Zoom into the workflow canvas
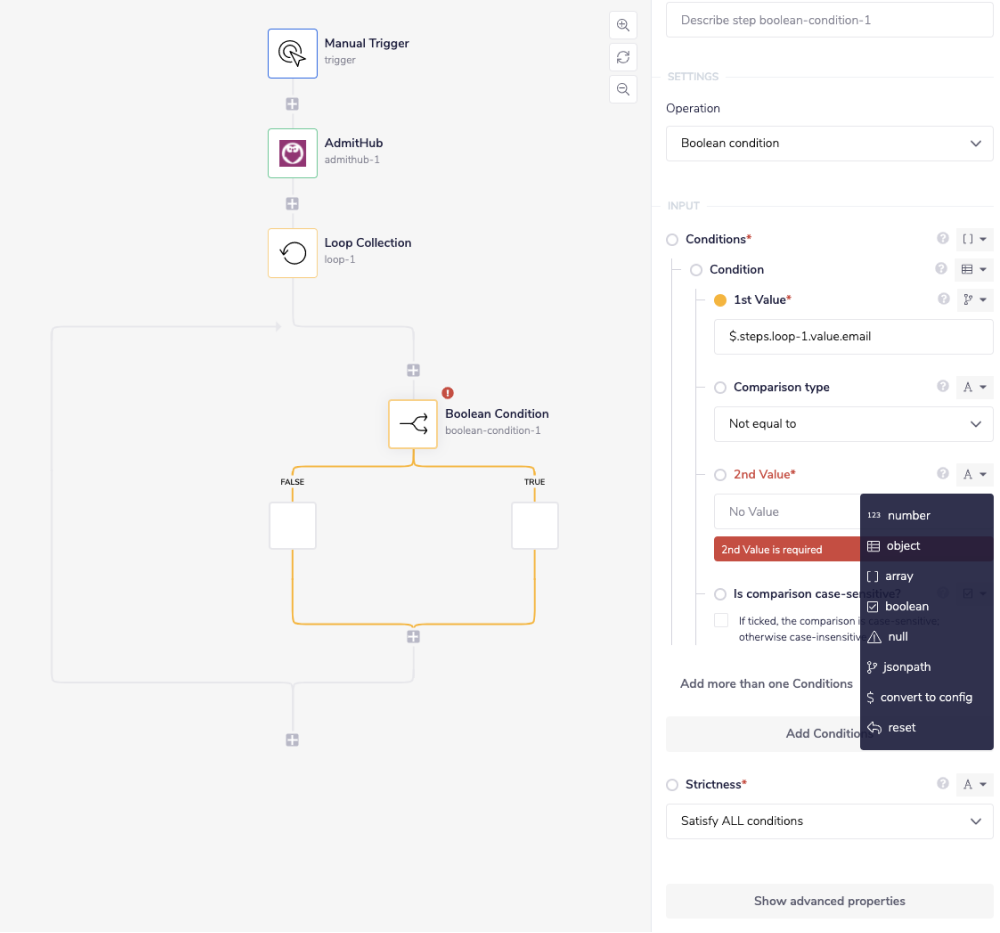 point(623,25)
